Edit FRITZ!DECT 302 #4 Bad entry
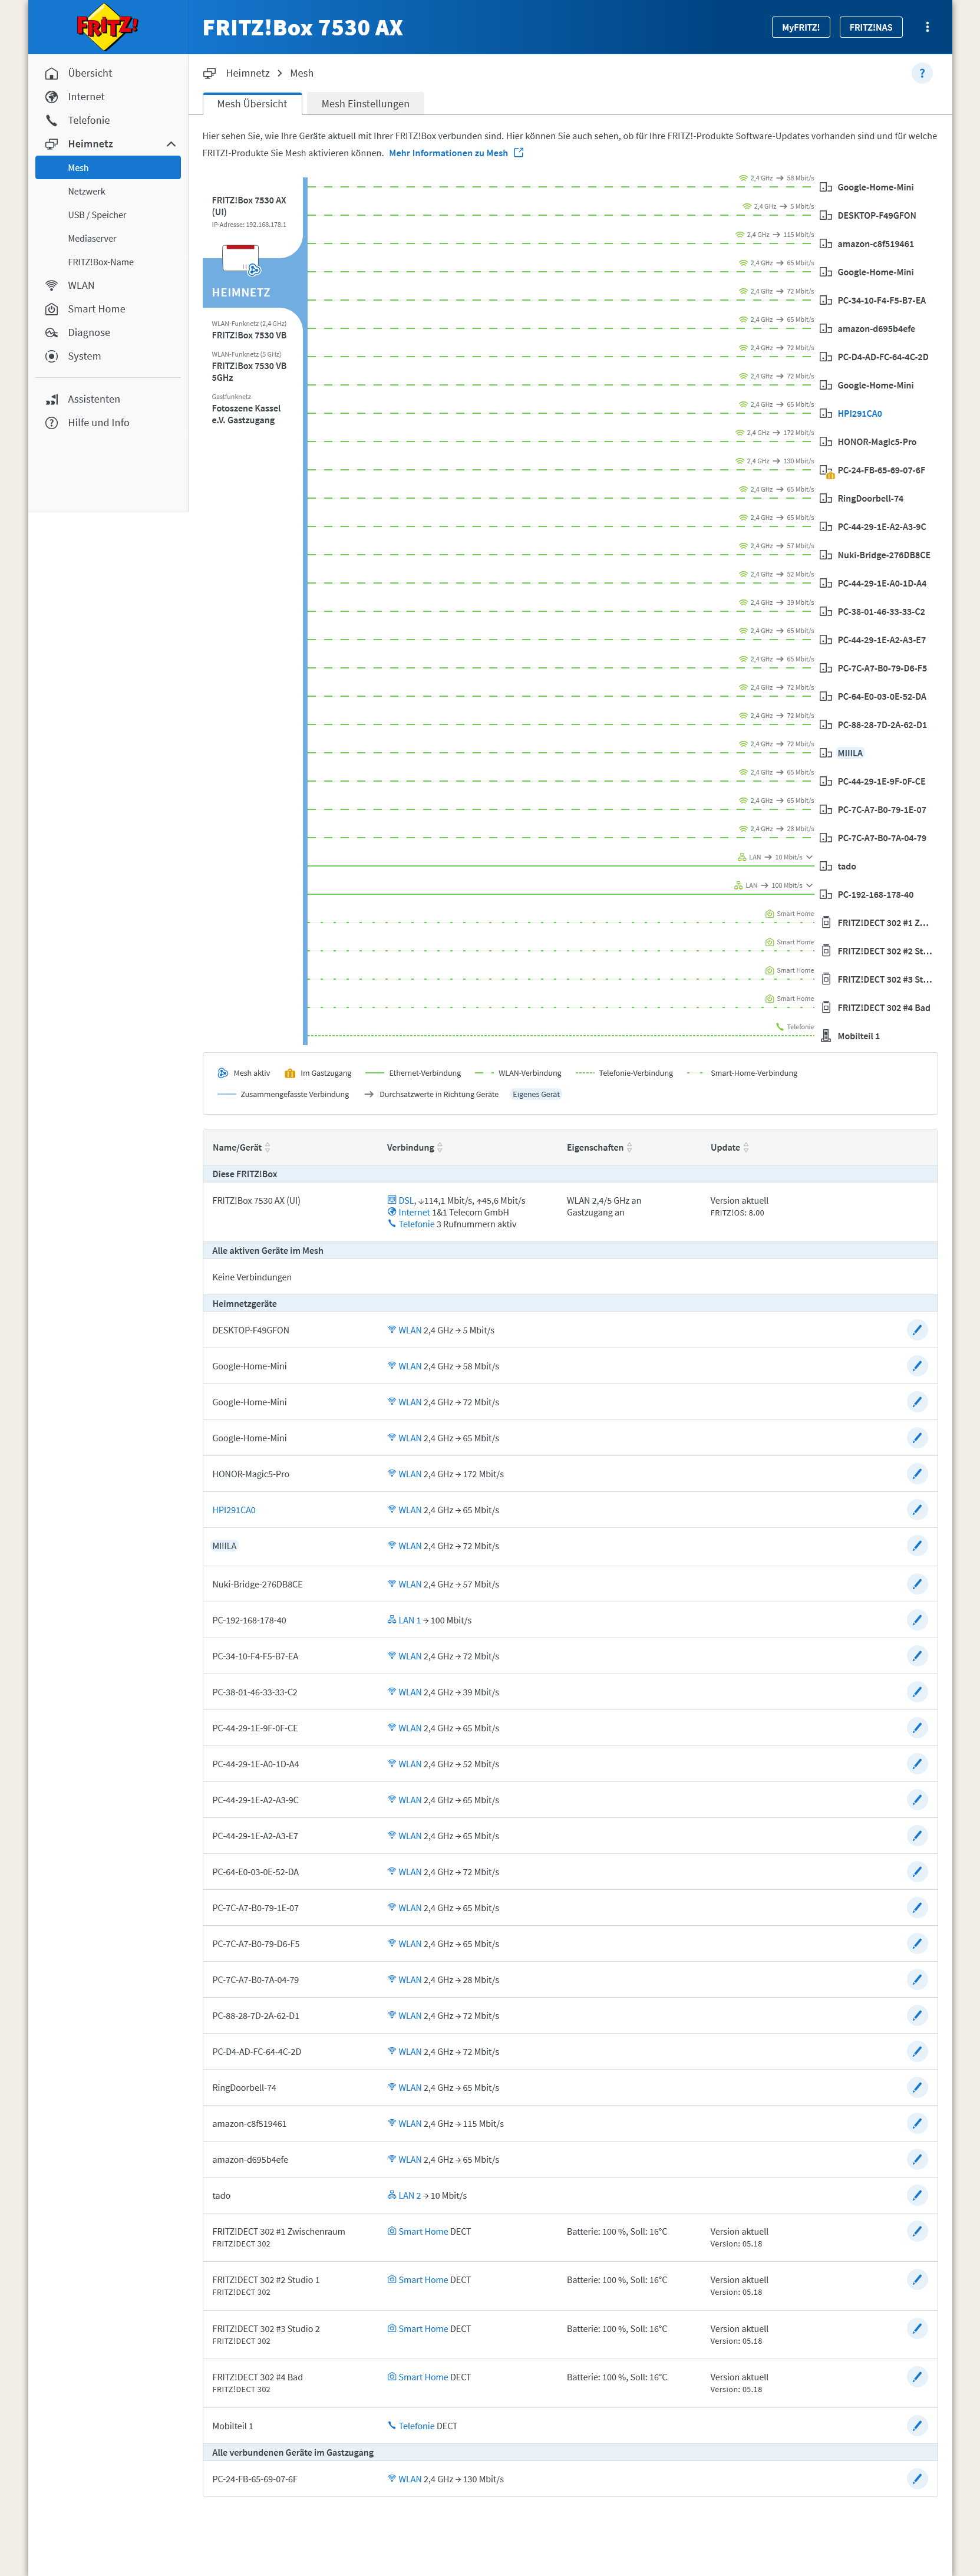The image size is (980, 2576). 917,2377
